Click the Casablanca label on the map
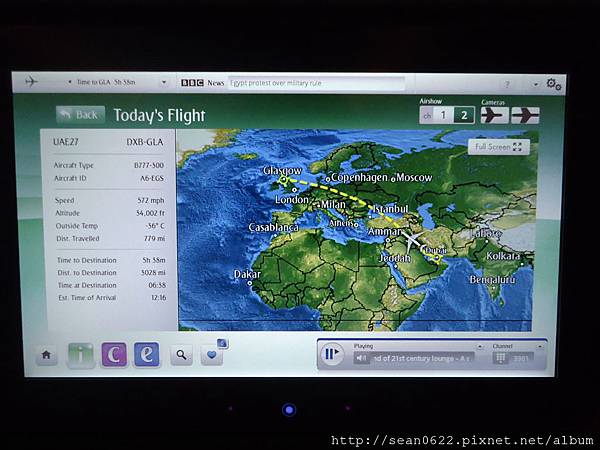600x450 pixels. point(273,227)
